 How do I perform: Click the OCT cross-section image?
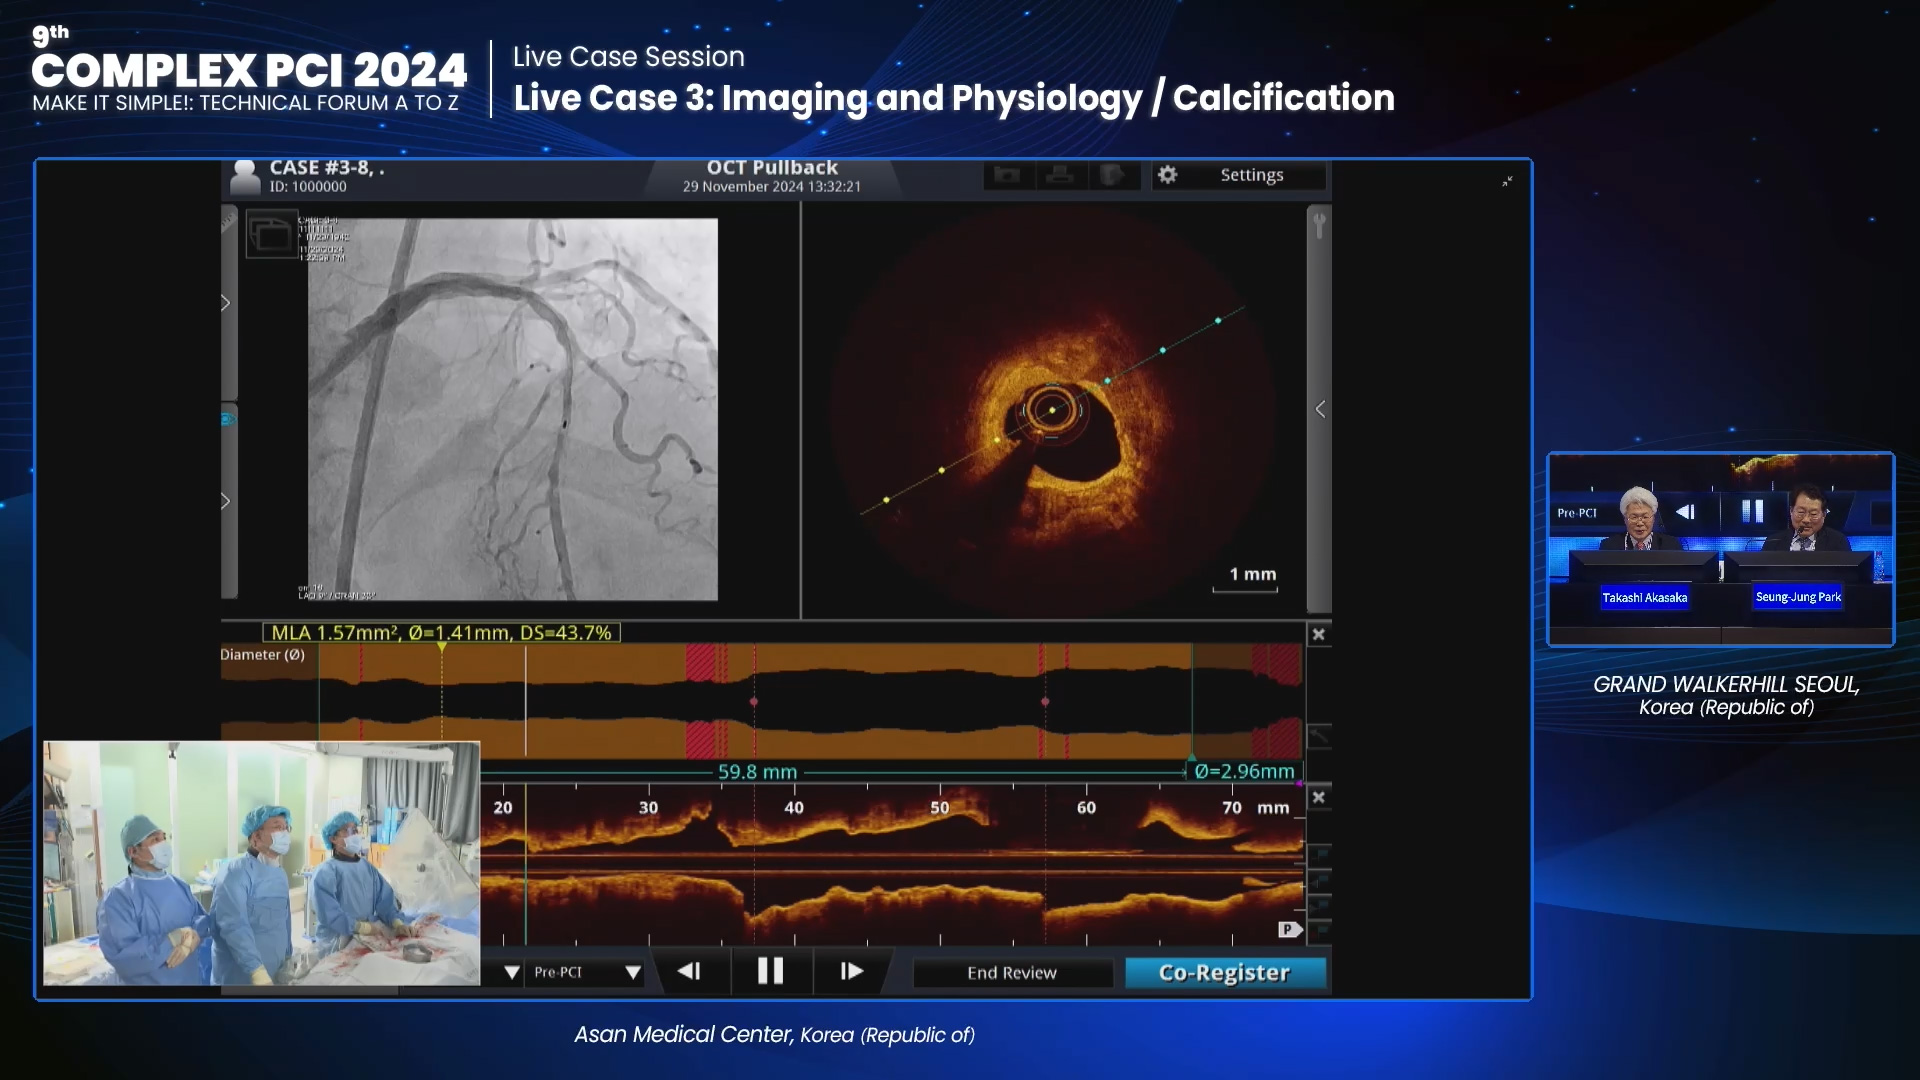(x=1054, y=409)
